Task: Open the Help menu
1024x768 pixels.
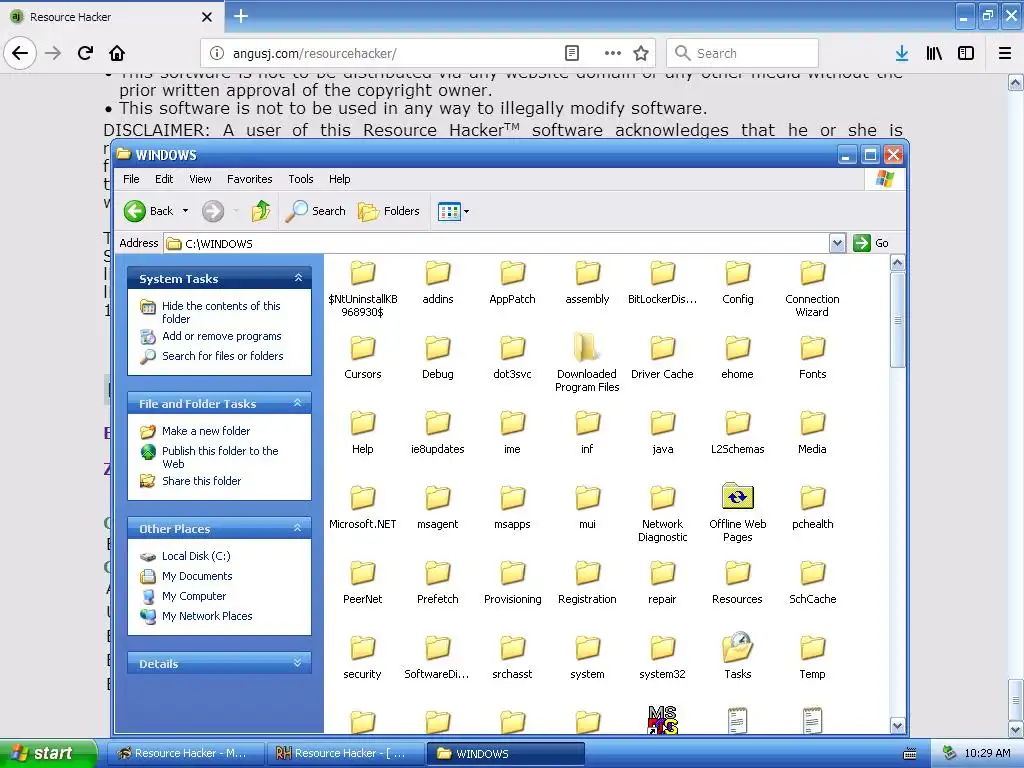Action: [339, 179]
